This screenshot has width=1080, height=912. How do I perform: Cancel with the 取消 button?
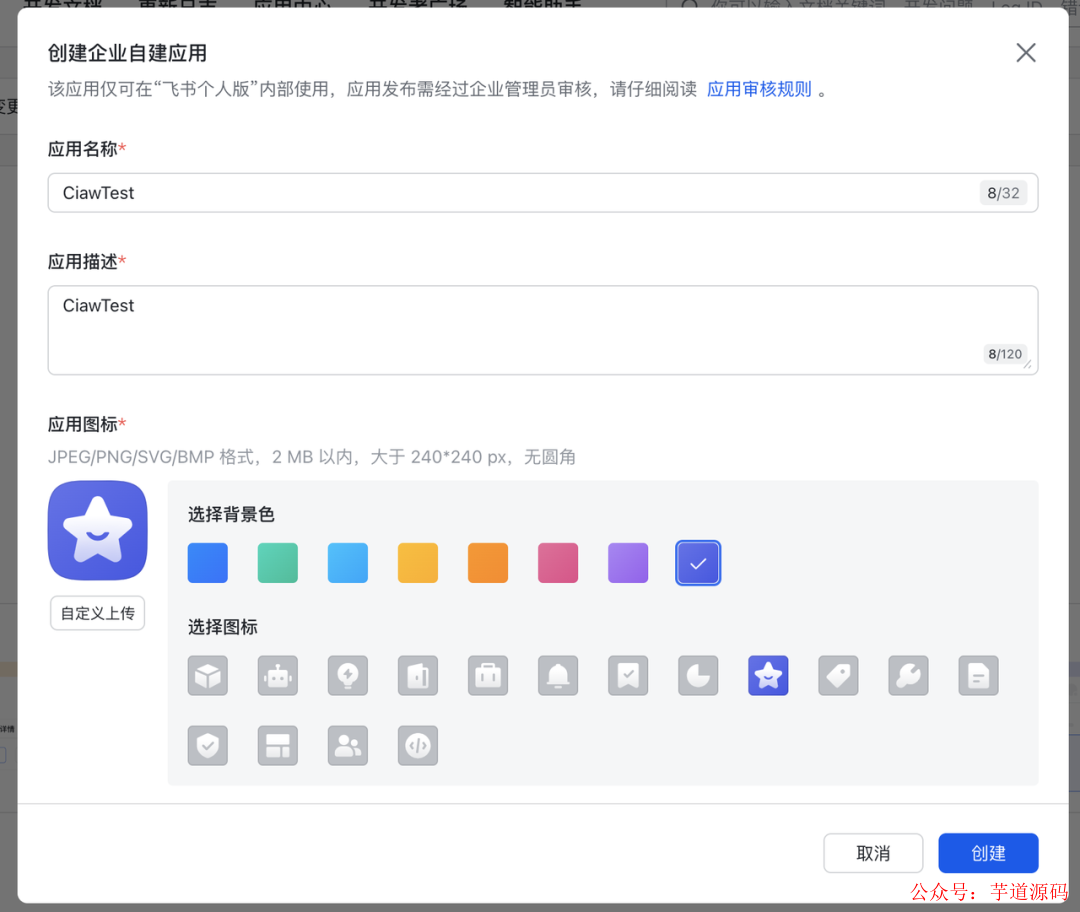pos(873,853)
